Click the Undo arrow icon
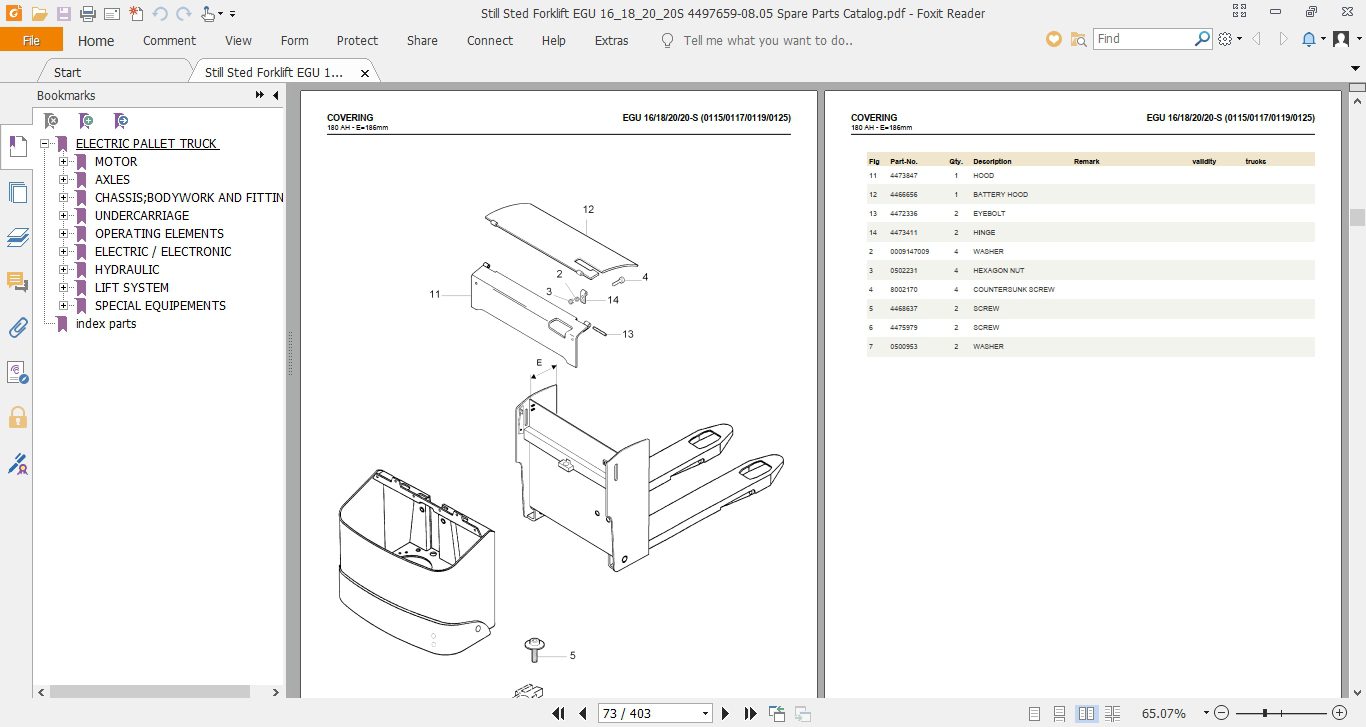 (x=160, y=14)
